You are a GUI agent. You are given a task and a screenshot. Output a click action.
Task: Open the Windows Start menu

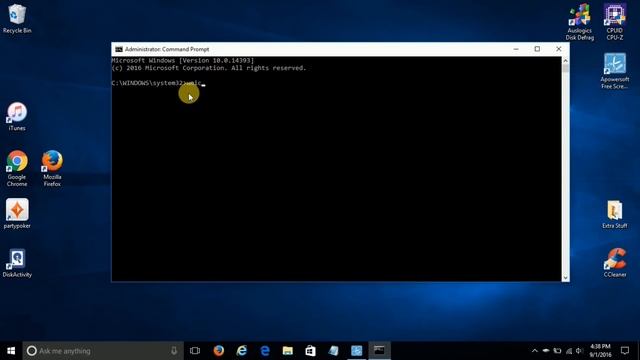point(11,351)
